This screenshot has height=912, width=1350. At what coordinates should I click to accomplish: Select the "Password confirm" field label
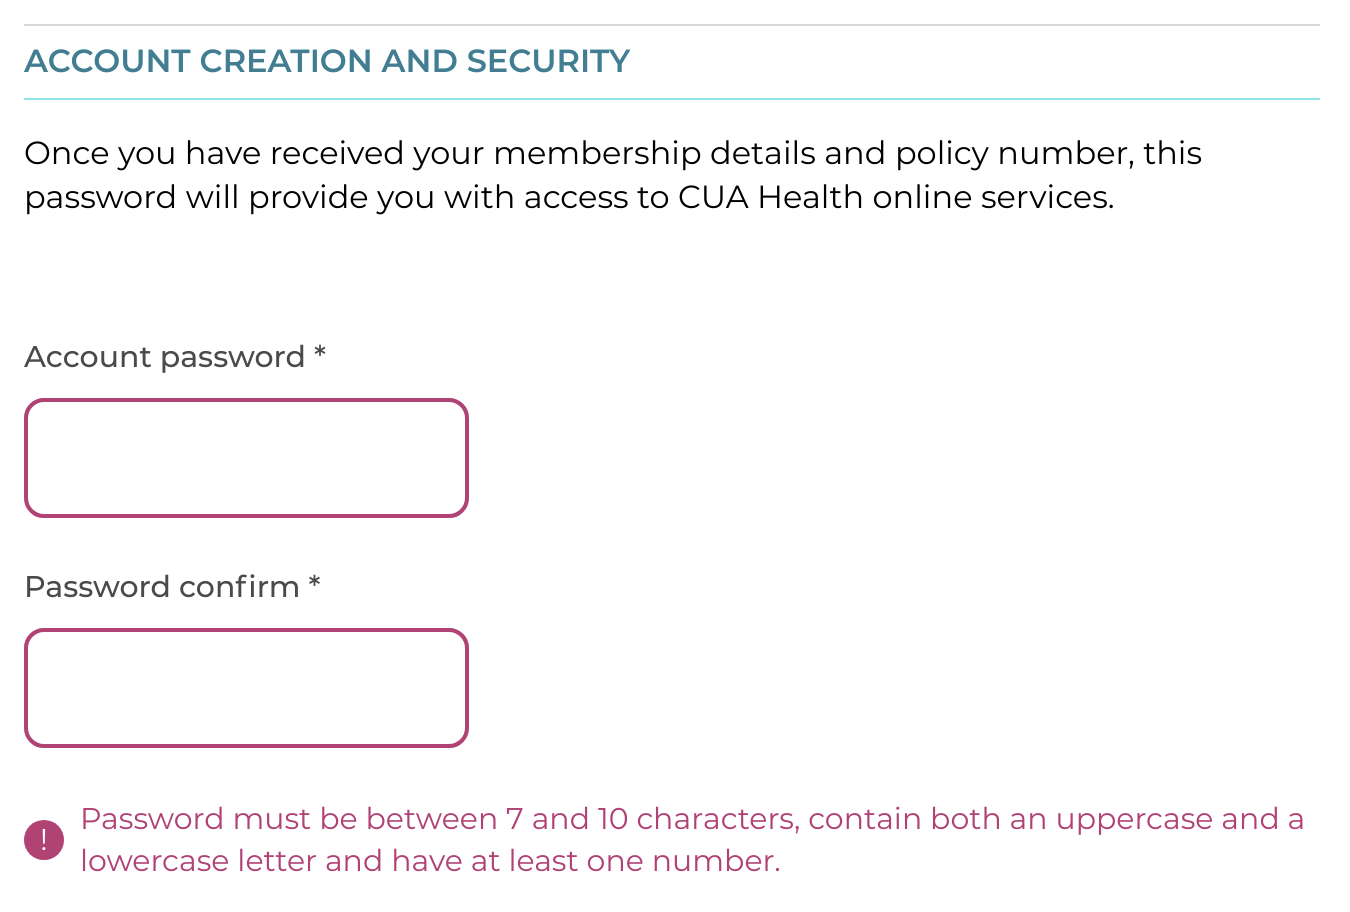[x=162, y=587]
